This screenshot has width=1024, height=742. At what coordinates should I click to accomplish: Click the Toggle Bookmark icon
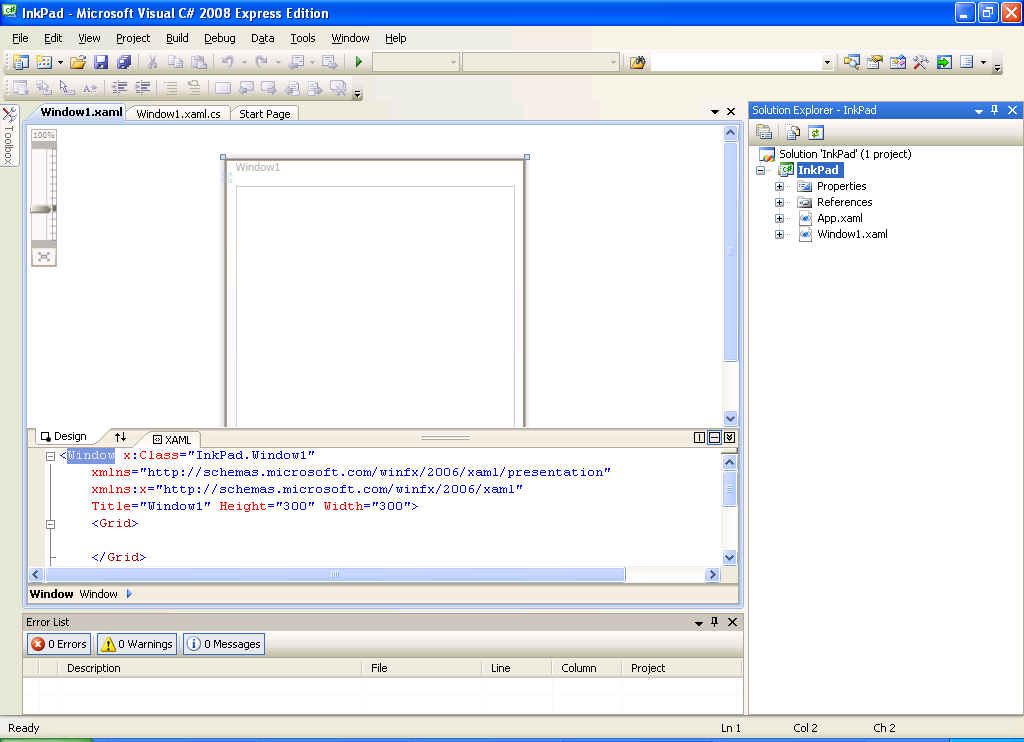[x=223, y=88]
